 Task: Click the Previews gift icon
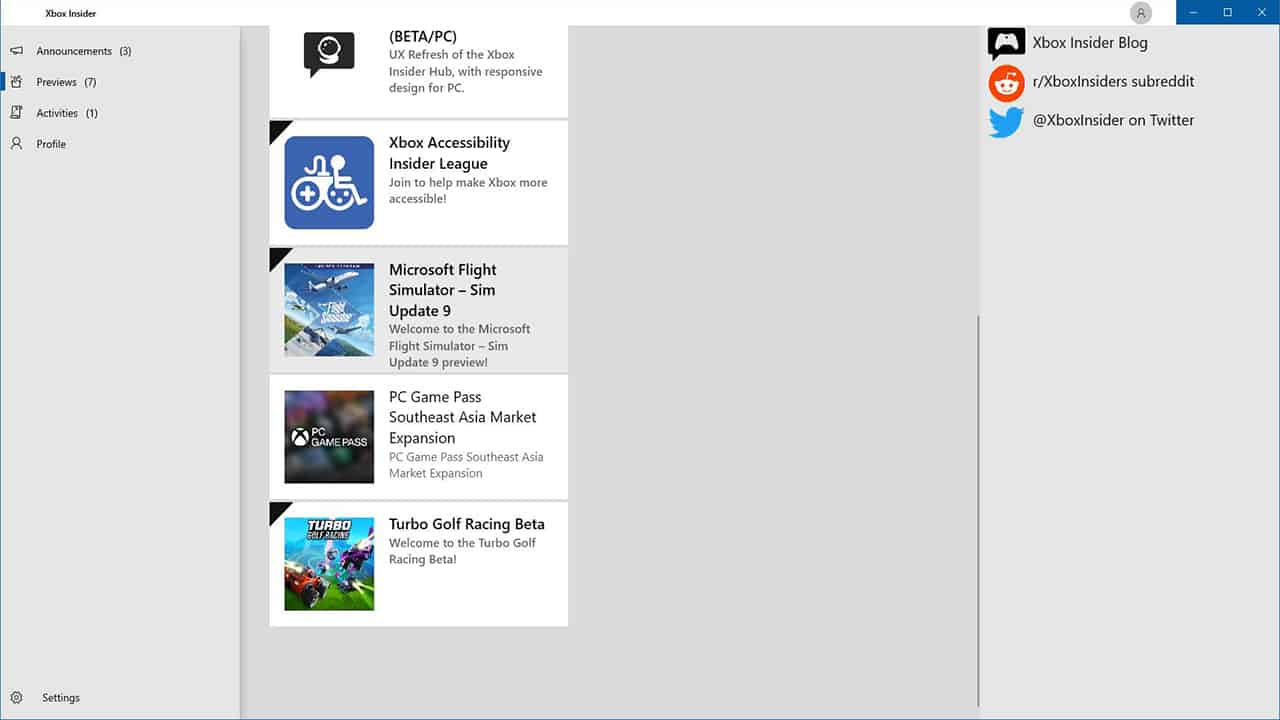pyautogui.click(x=16, y=82)
